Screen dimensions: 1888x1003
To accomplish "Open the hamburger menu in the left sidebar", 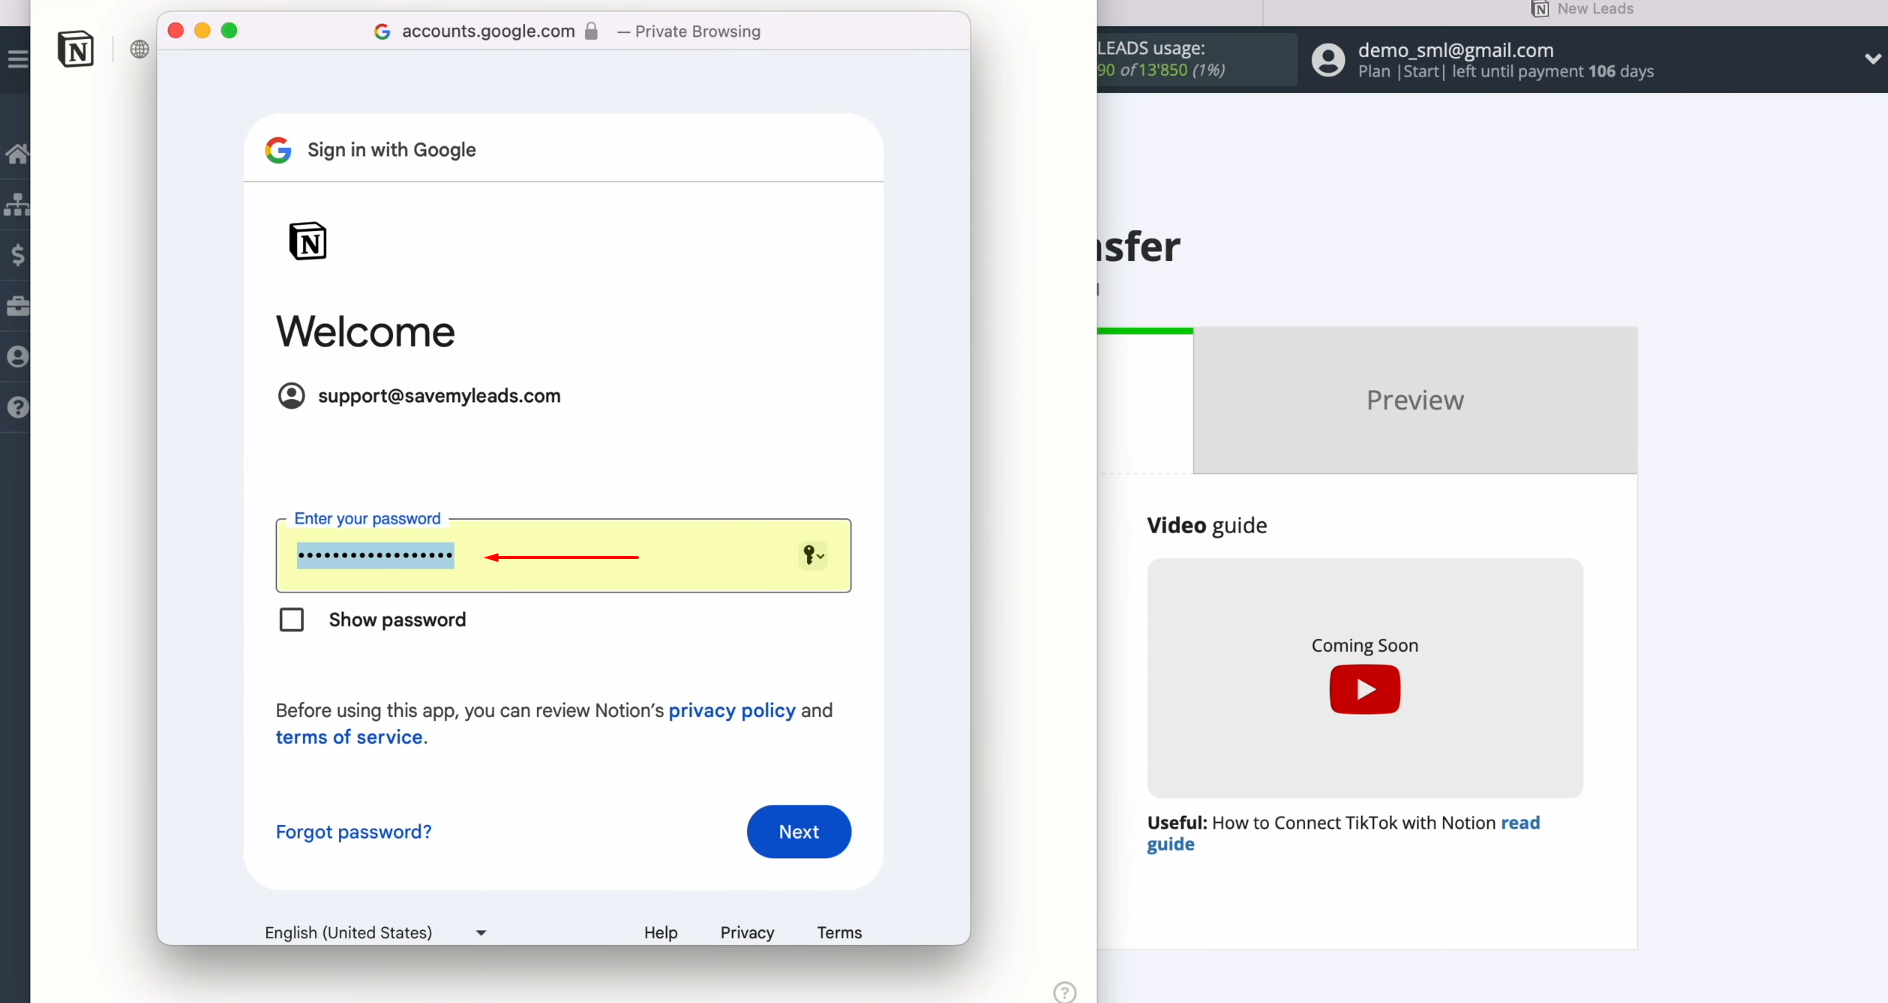I will [x=17, y=59].
